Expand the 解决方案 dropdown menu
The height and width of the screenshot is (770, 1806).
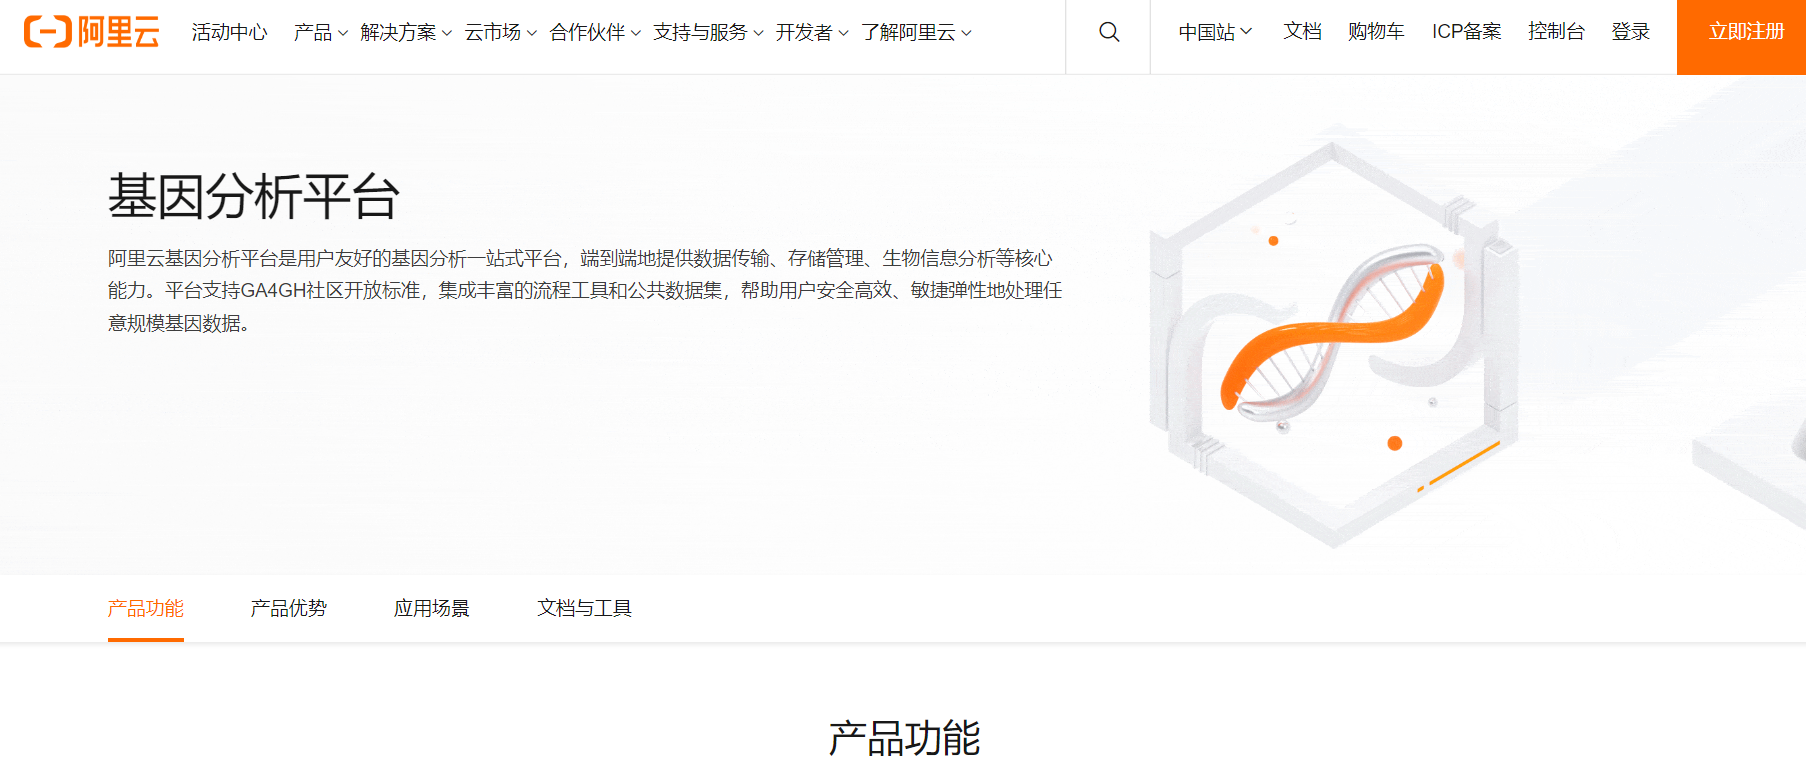point(406,32)
